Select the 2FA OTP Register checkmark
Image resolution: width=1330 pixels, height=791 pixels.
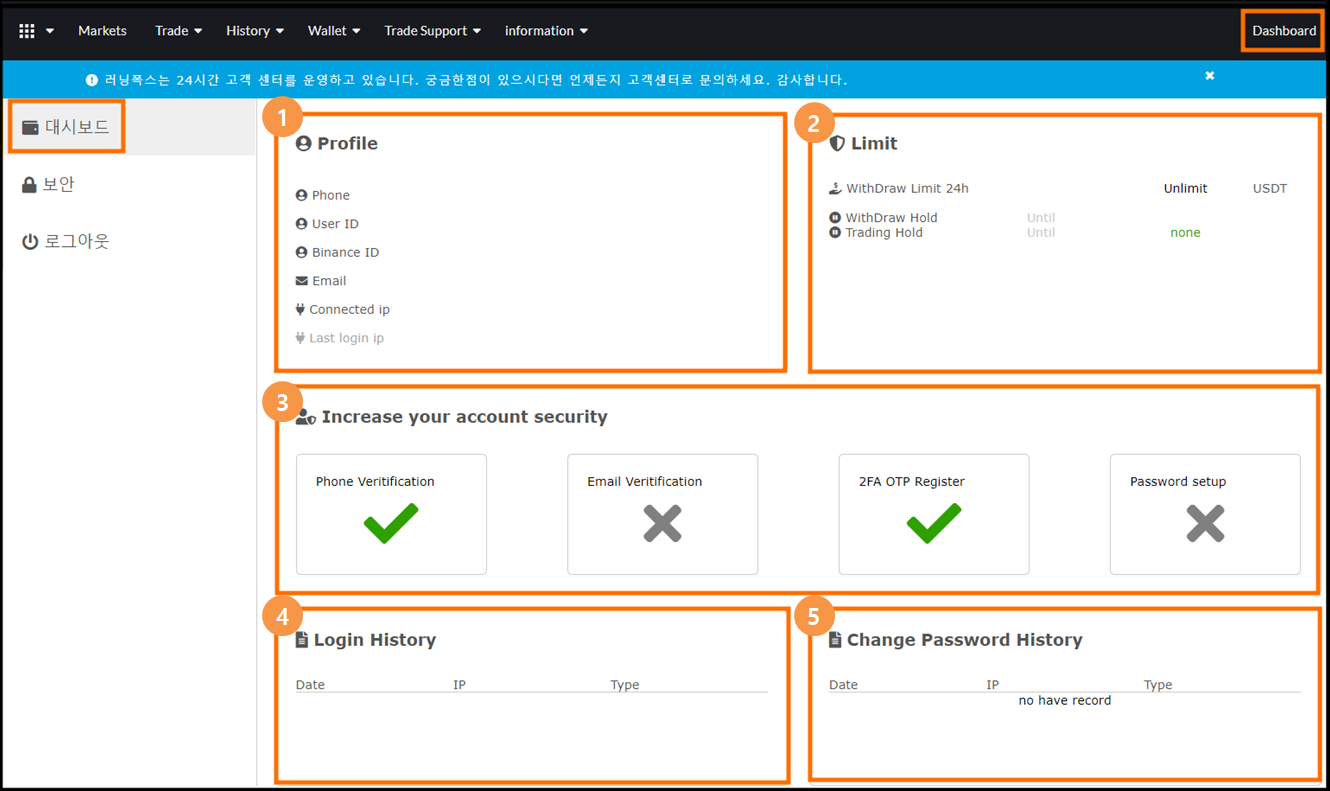[x=933, y=523]
